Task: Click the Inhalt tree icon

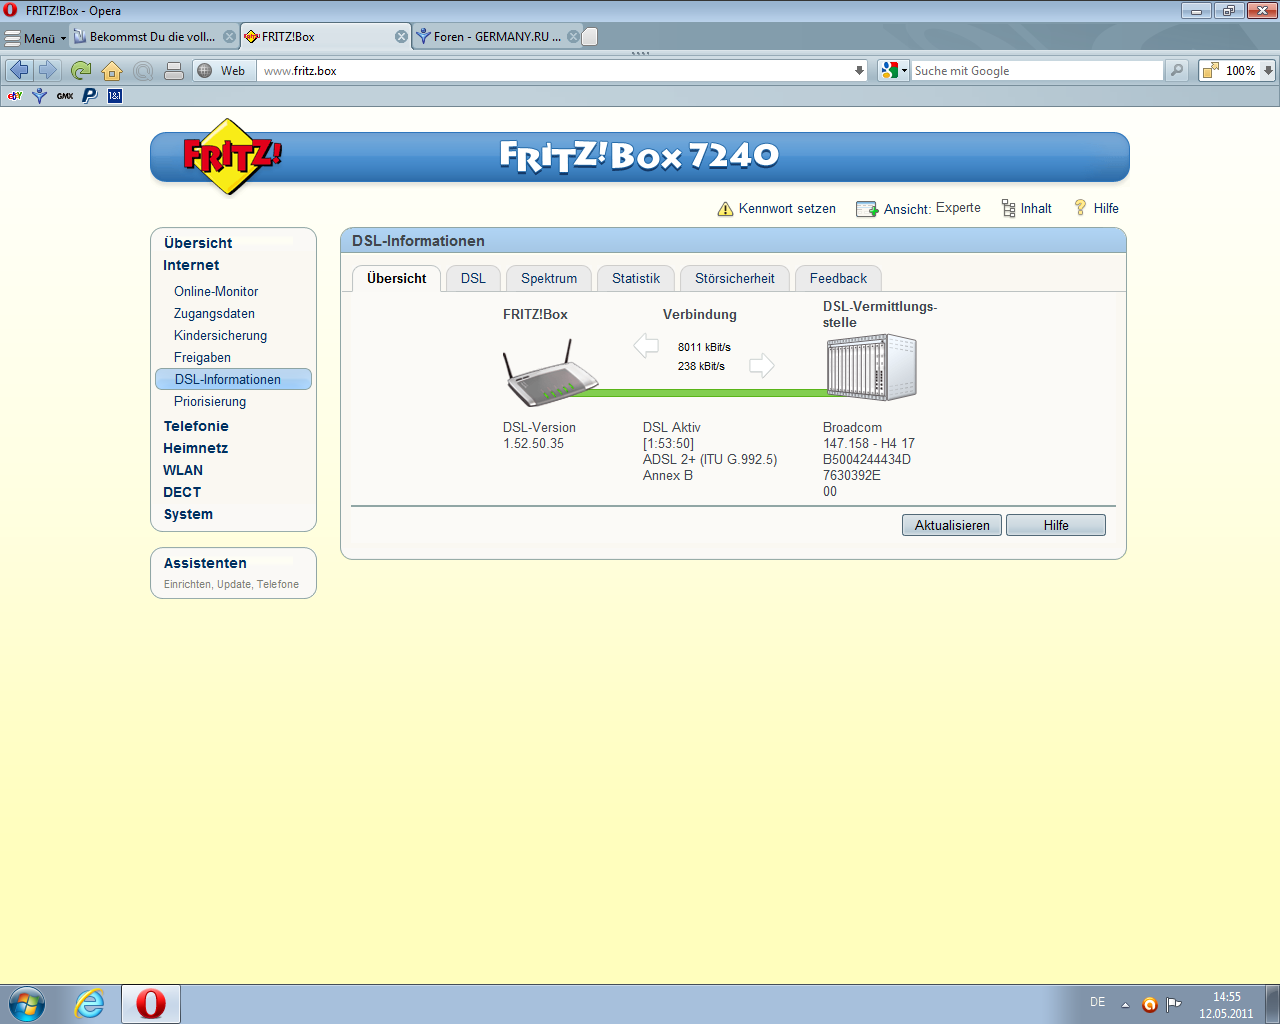Action: click(1008, 208)
